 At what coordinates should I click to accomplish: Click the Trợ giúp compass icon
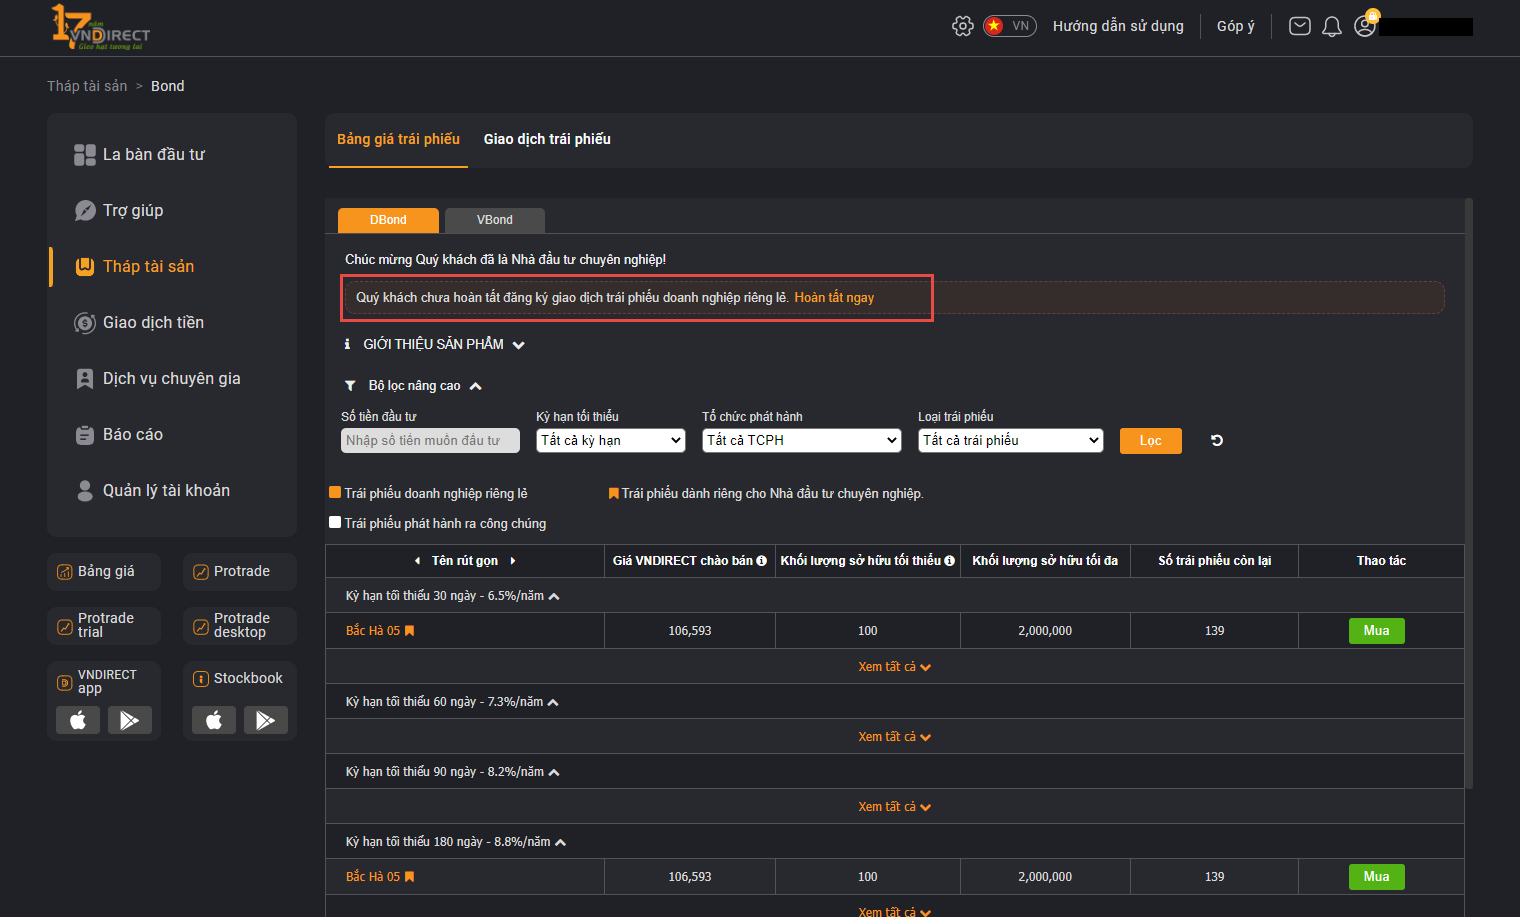point(85,211)
